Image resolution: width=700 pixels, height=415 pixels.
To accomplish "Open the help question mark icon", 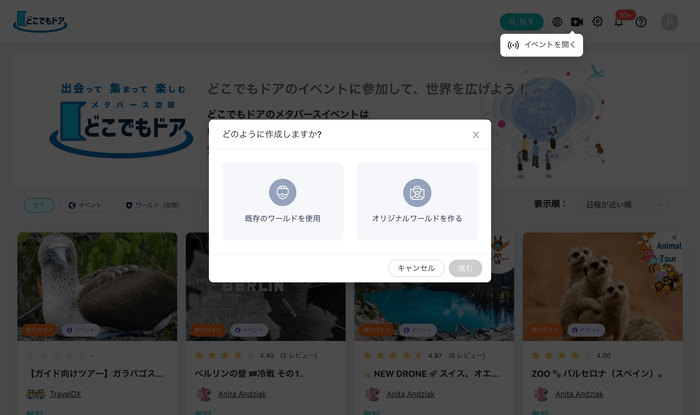I will (x=641, y=22).
